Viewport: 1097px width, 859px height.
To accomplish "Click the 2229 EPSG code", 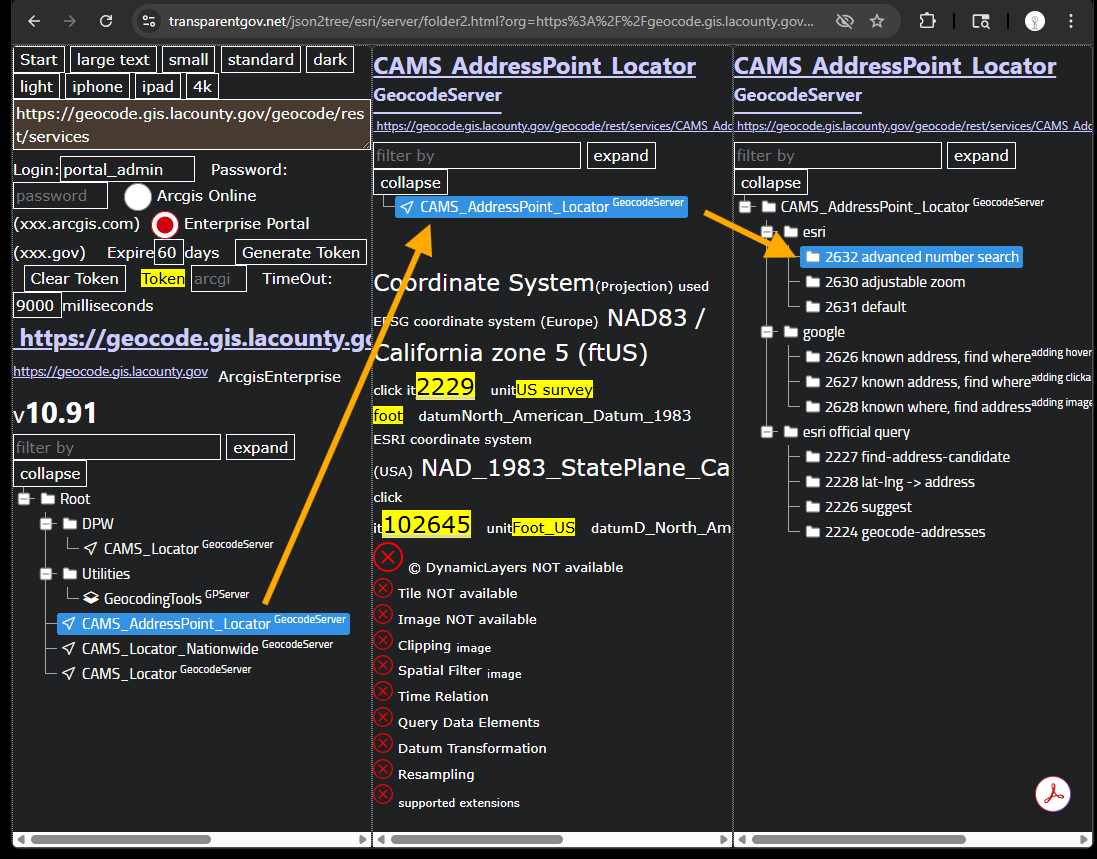I will coord(446,385).
